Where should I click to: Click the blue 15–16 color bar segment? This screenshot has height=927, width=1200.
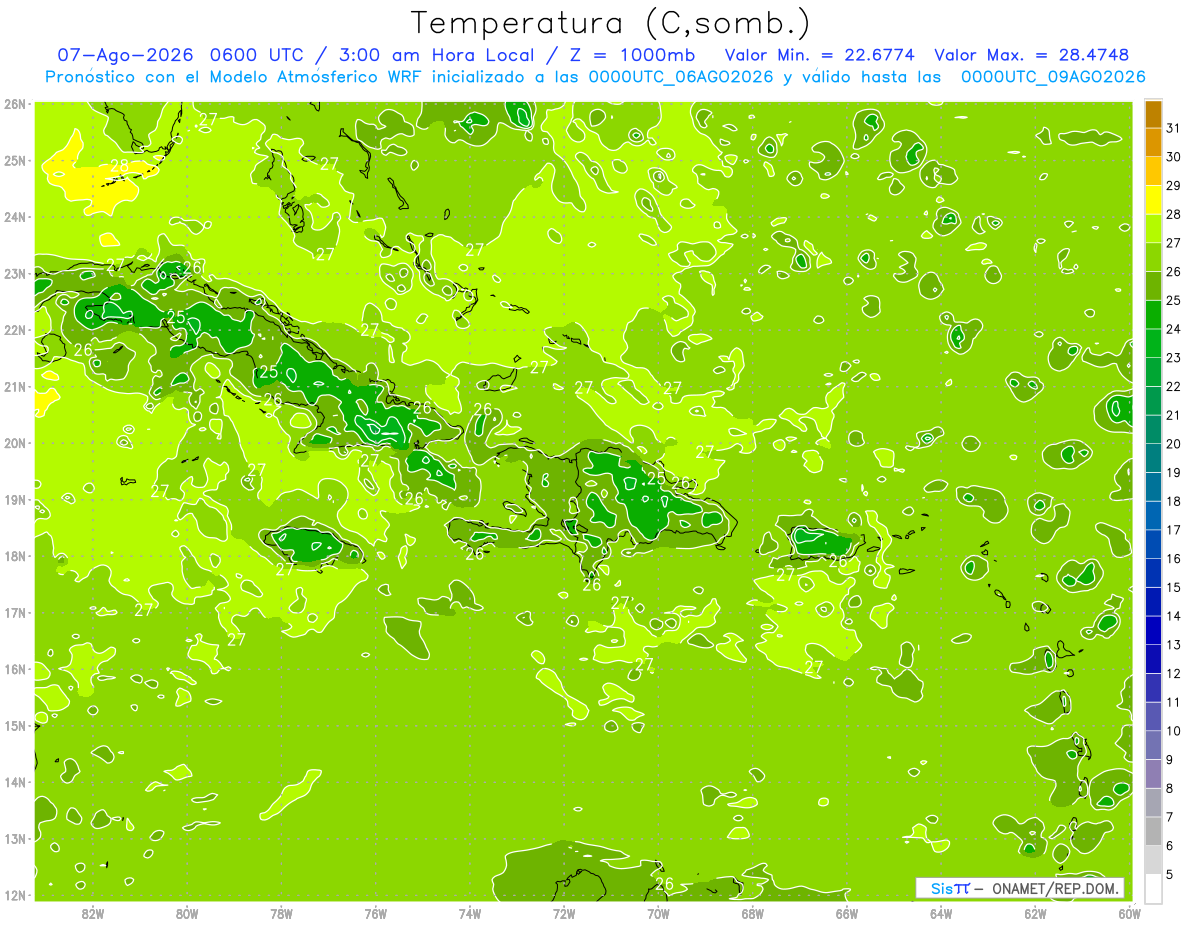pos(1153,572)
